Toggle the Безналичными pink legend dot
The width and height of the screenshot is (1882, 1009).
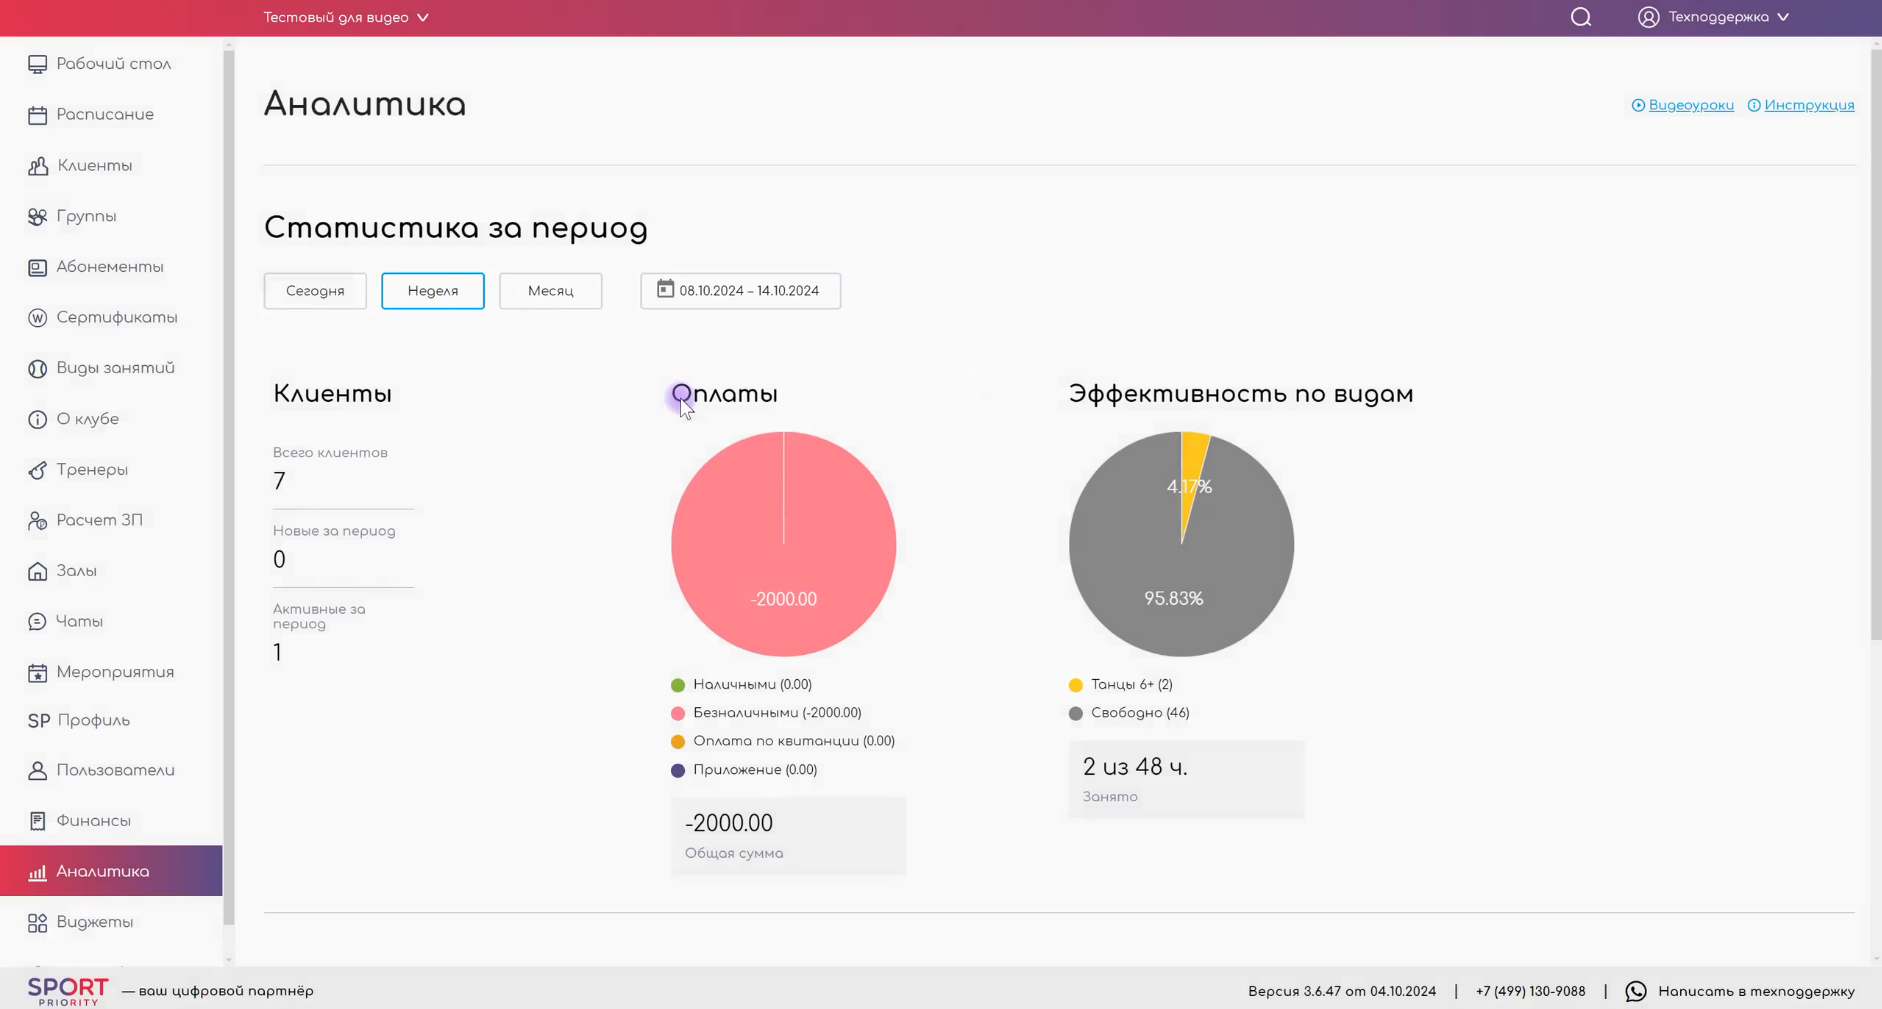[x=678, y=713]
